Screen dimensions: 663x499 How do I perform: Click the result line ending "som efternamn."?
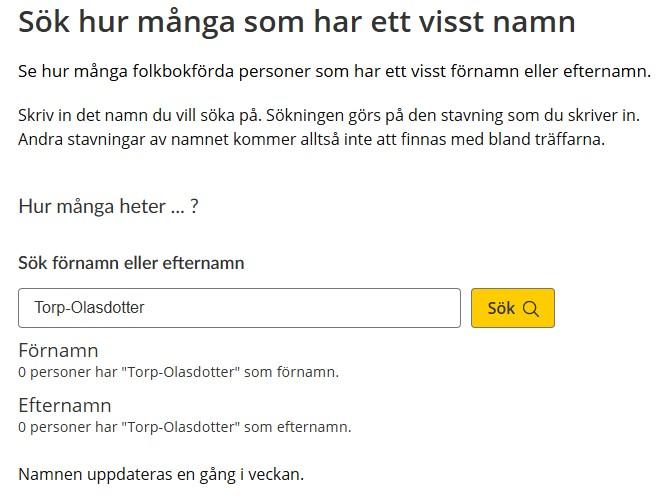coord(184,427)
